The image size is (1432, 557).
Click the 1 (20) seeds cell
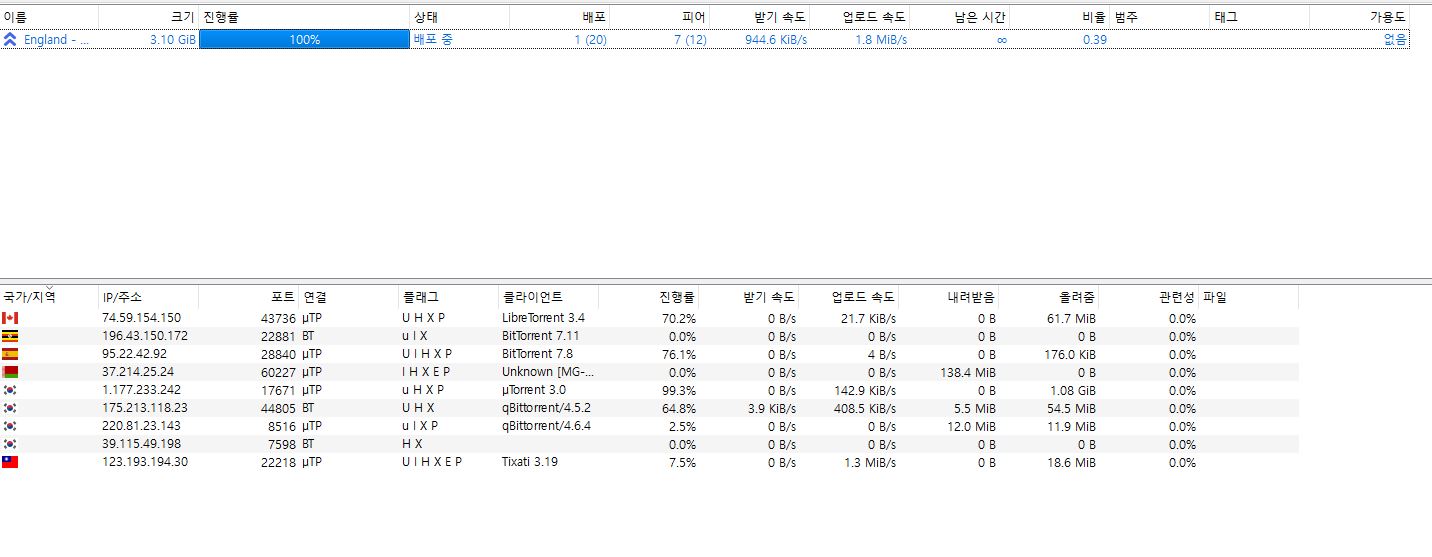[590, 40]
